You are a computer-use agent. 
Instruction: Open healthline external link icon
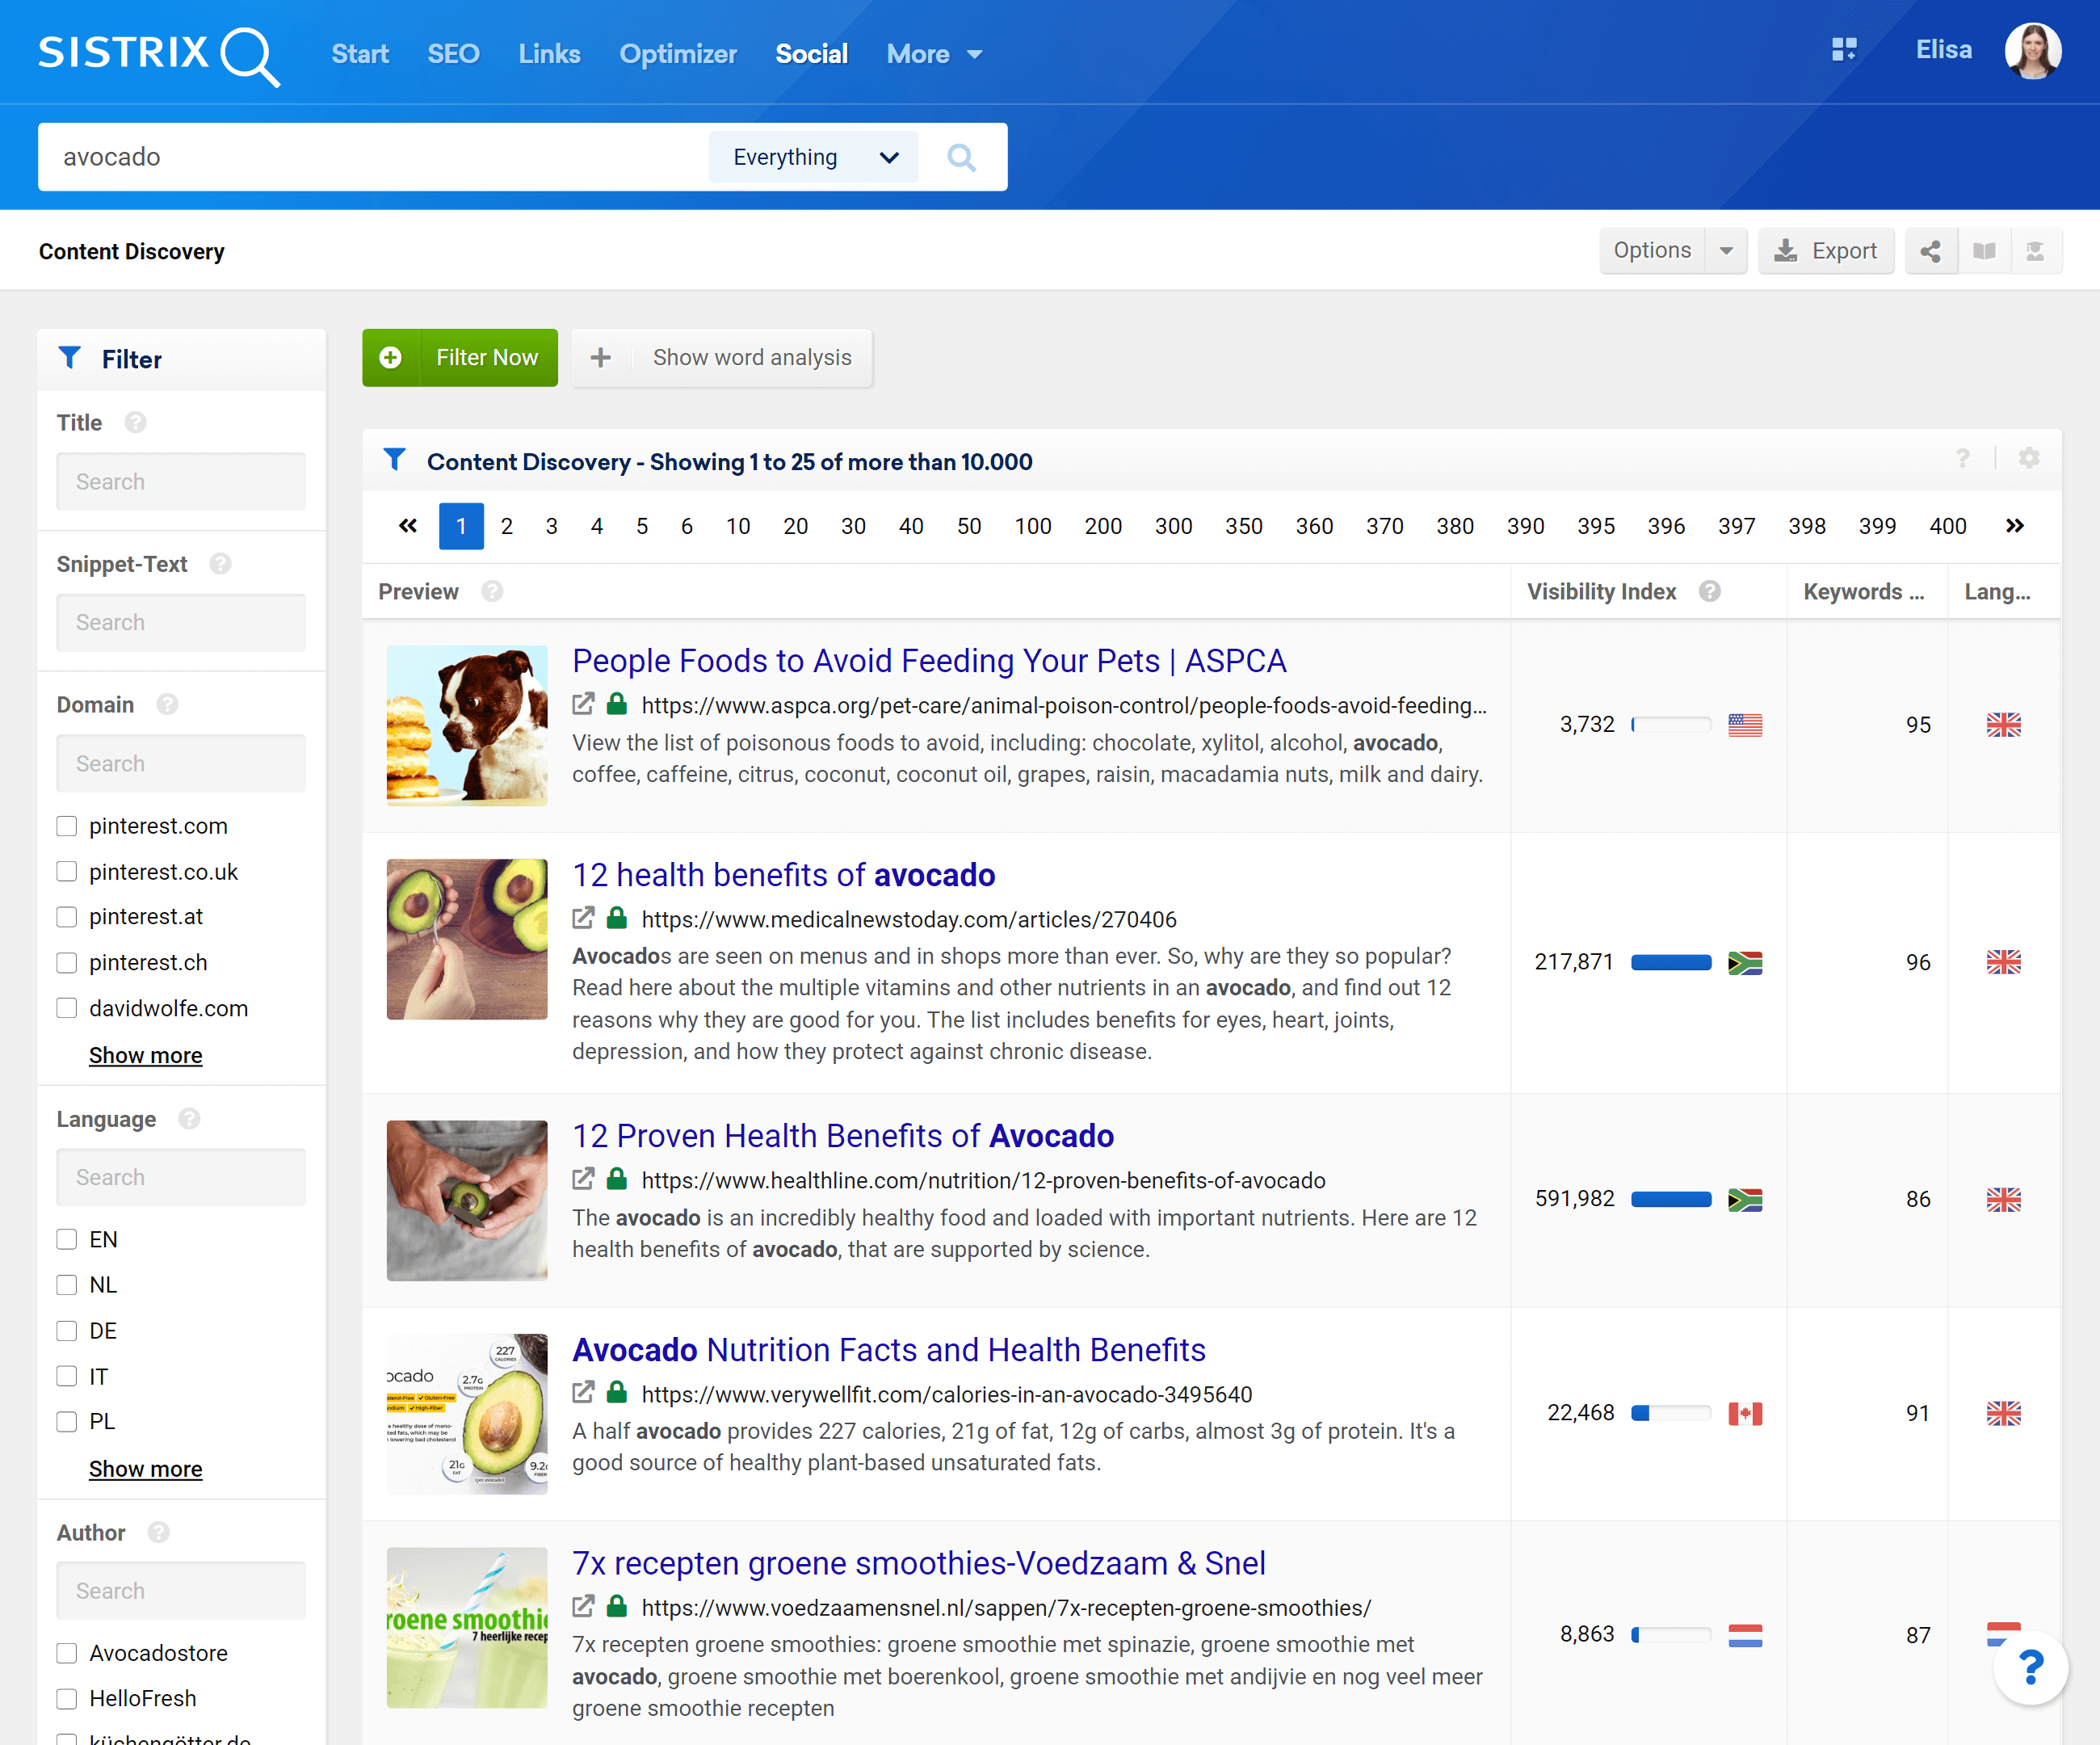click(583, 1180)
